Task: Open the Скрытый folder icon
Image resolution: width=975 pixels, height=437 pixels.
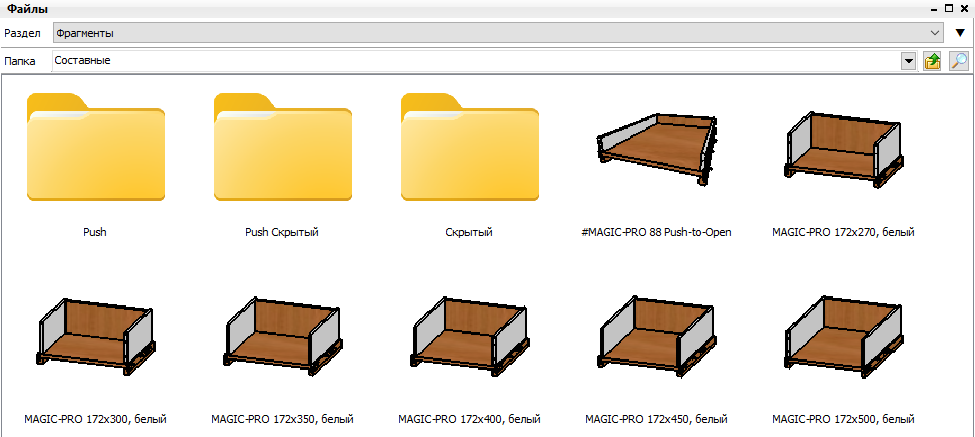Action: [470, 147]
